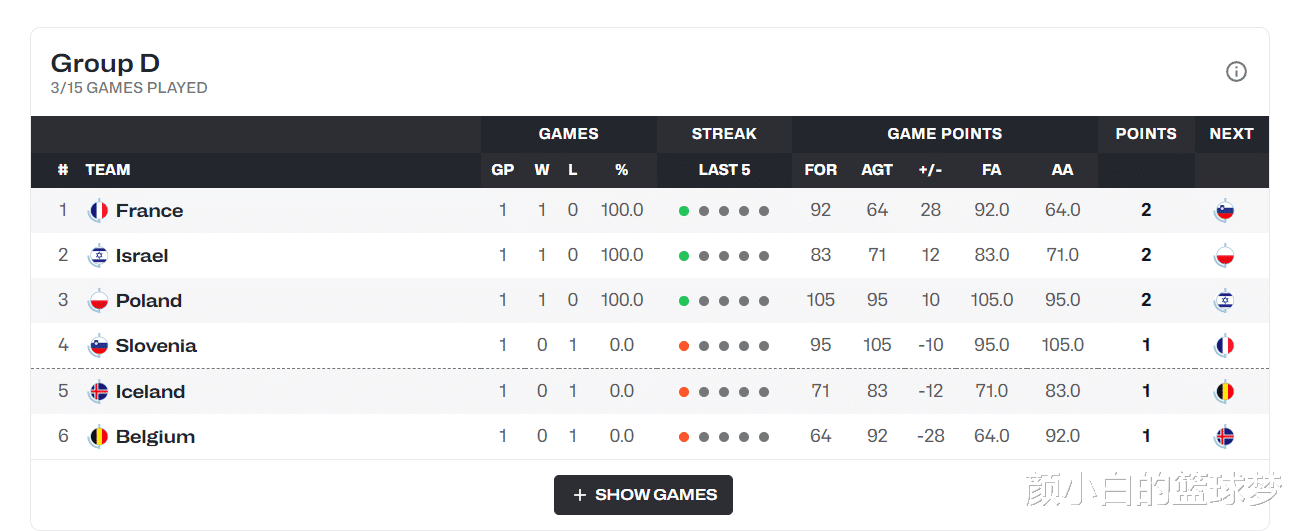Click Belgium's flag icon in team column

pyautogui.click(x=98, y=437)
